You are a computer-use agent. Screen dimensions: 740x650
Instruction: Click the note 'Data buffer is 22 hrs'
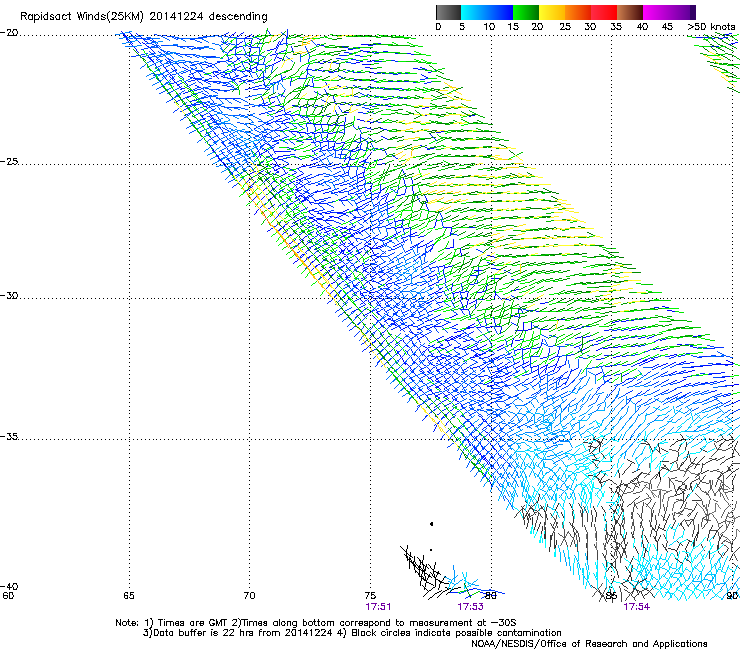201,633
